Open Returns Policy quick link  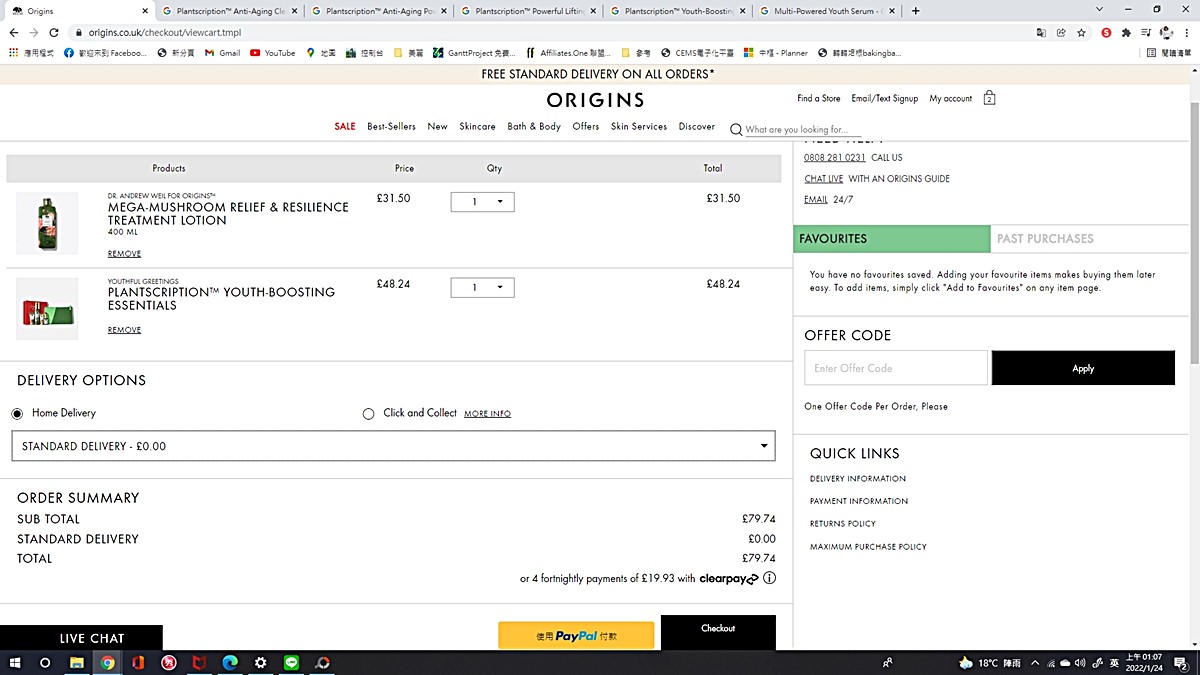[x=843, y=524]
